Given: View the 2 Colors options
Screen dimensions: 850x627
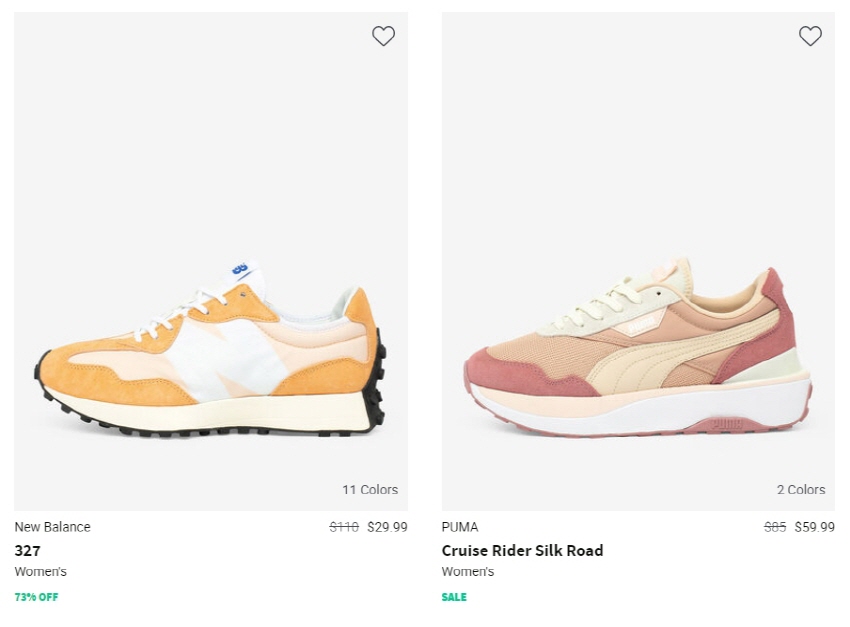Looking at the screenshot, I should point(801,489).
